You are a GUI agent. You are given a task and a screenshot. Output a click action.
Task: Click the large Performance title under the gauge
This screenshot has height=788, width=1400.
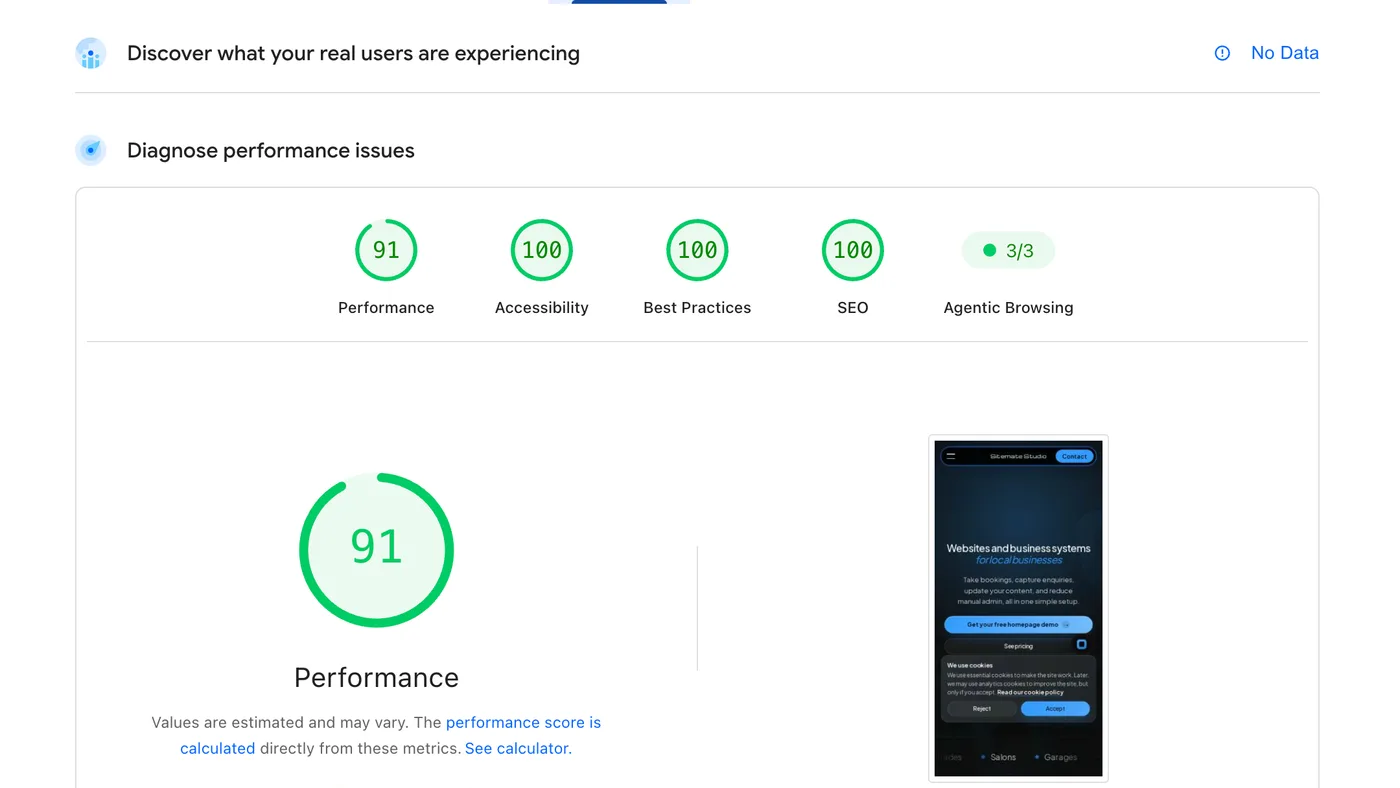click(x=376, y=677)
